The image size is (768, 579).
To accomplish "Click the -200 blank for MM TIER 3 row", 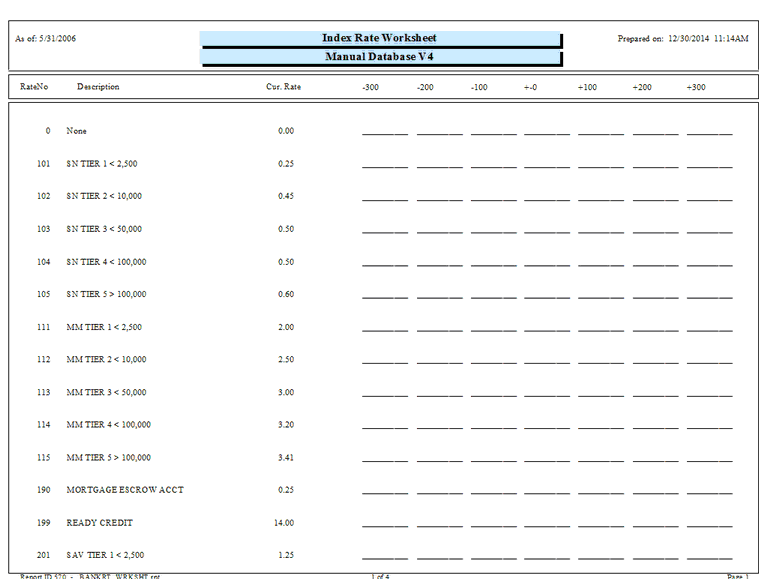I will pos(439,394).
